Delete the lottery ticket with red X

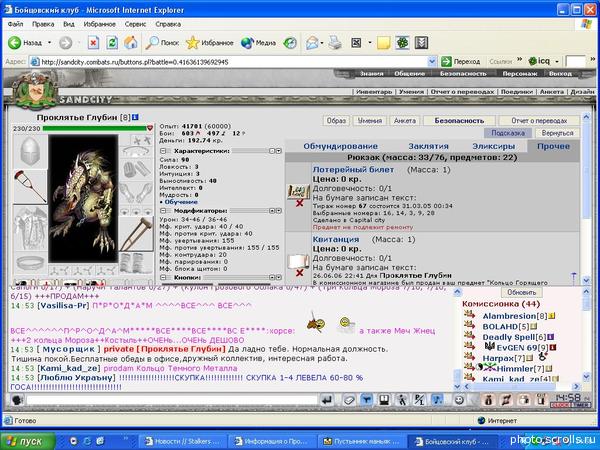[x=299, y=203]
